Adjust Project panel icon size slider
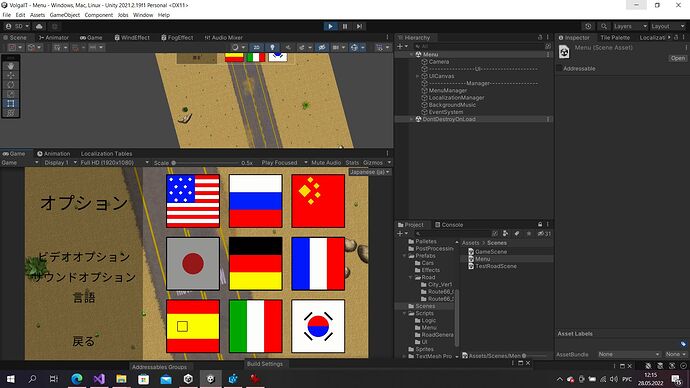This screenshot has height=388, width=690. tap(536, 356)
